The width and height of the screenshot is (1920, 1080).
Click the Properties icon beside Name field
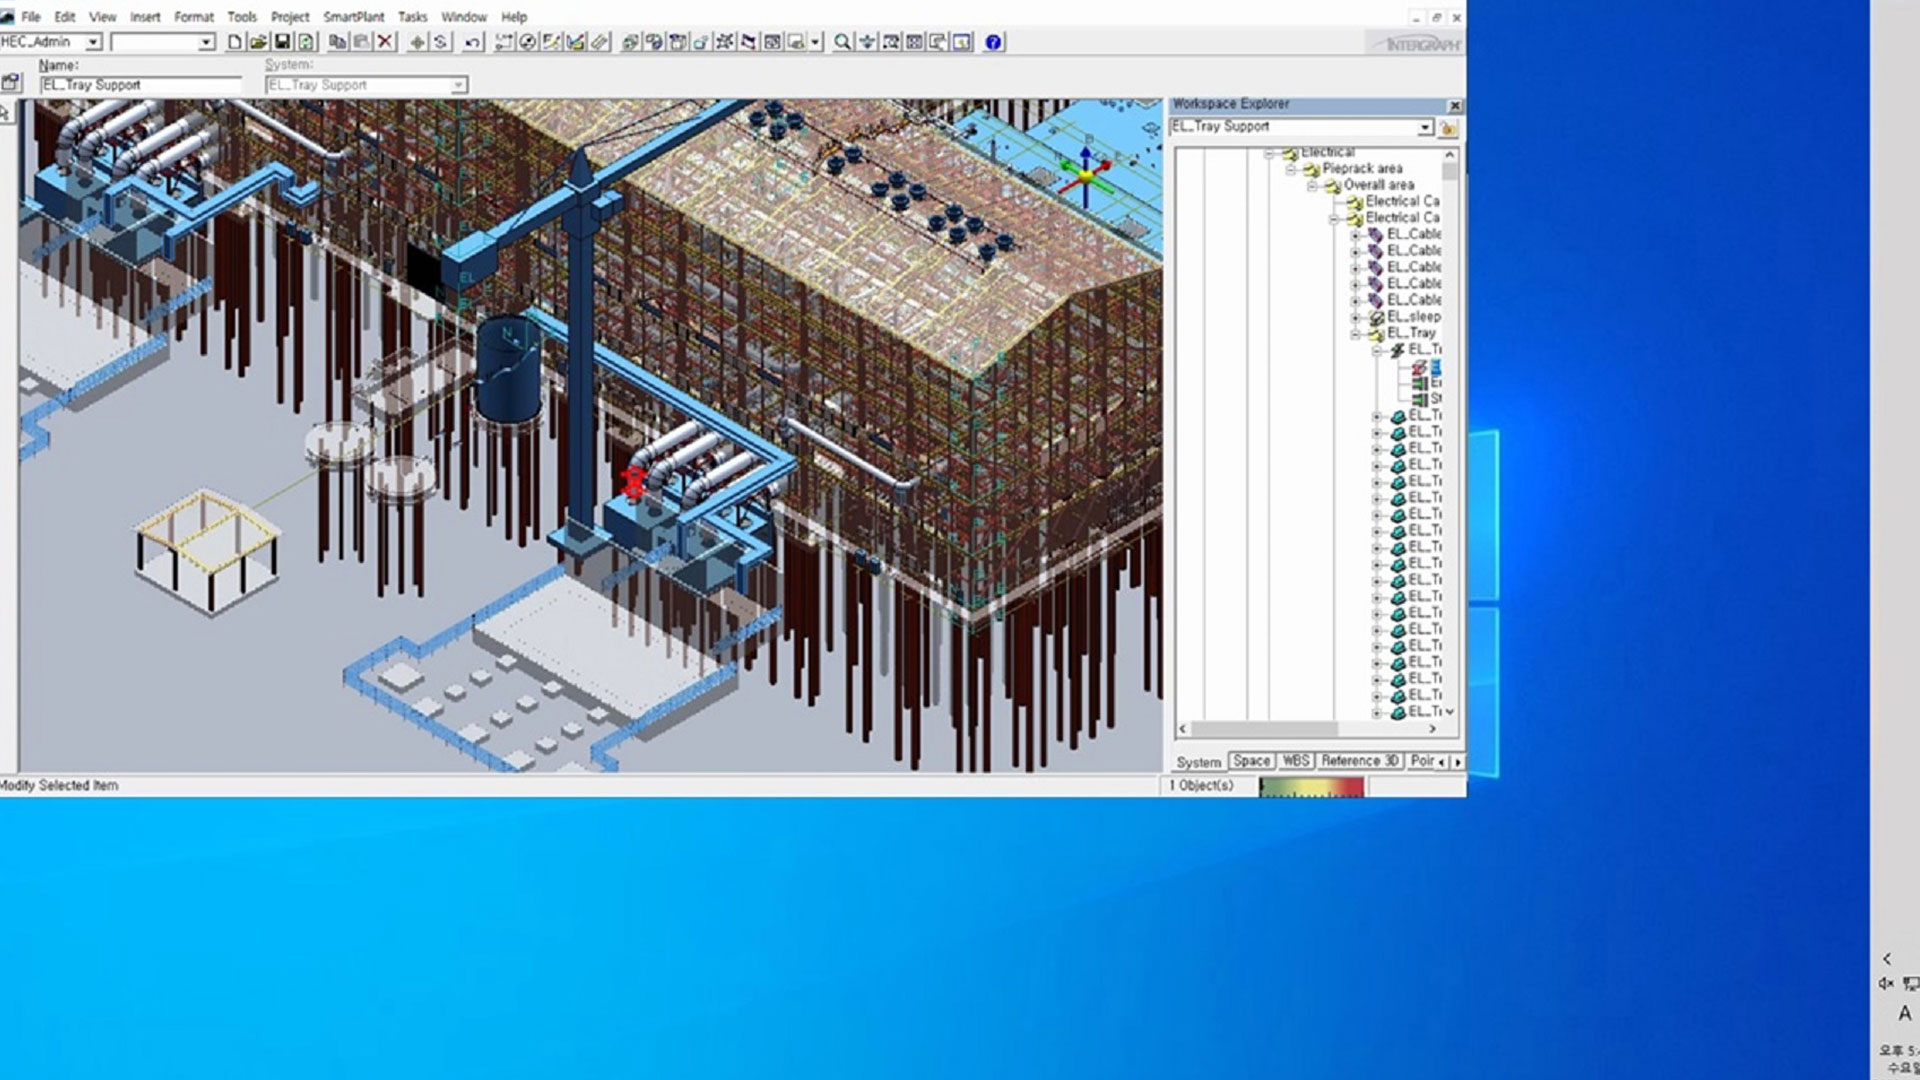tap(11, 84)
